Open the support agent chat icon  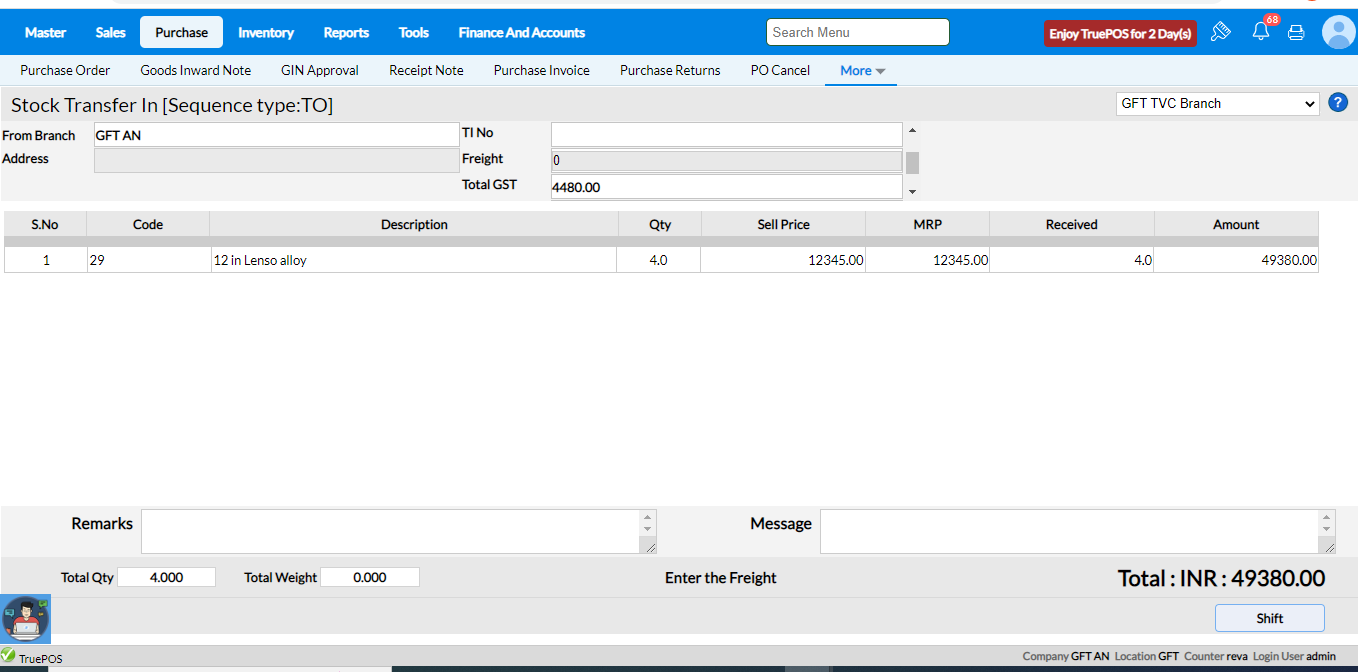(25, 620)
